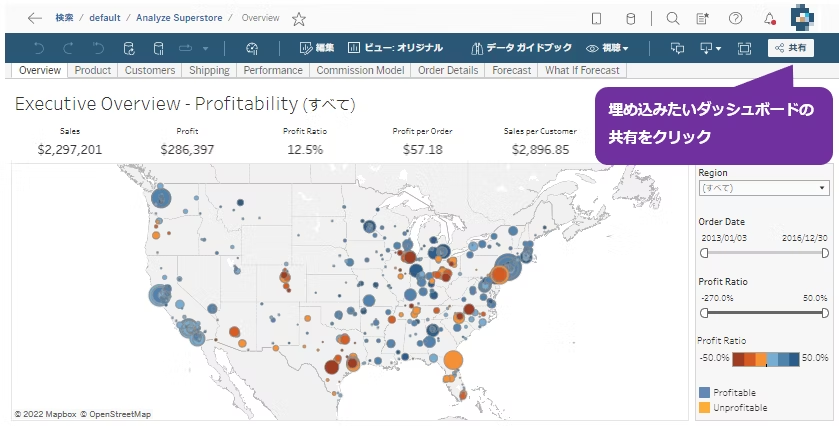This screenshot has height=426, width=839.
Task: Open the download menu icon
Action: point(710,48)
